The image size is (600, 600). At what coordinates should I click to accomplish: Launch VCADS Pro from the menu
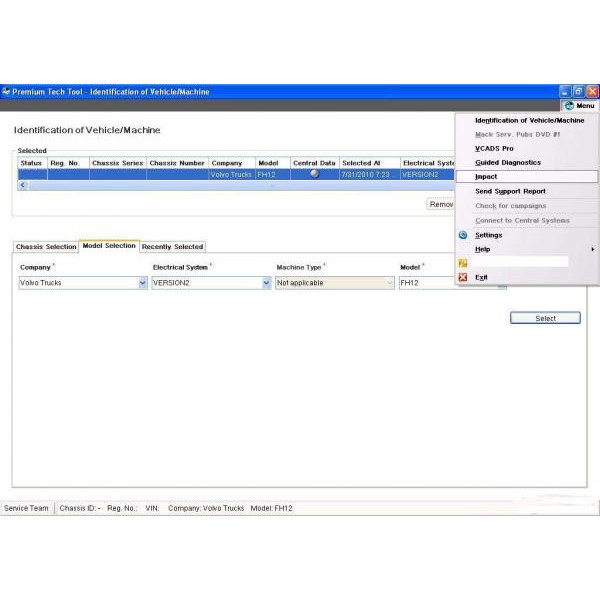point(494,148)
